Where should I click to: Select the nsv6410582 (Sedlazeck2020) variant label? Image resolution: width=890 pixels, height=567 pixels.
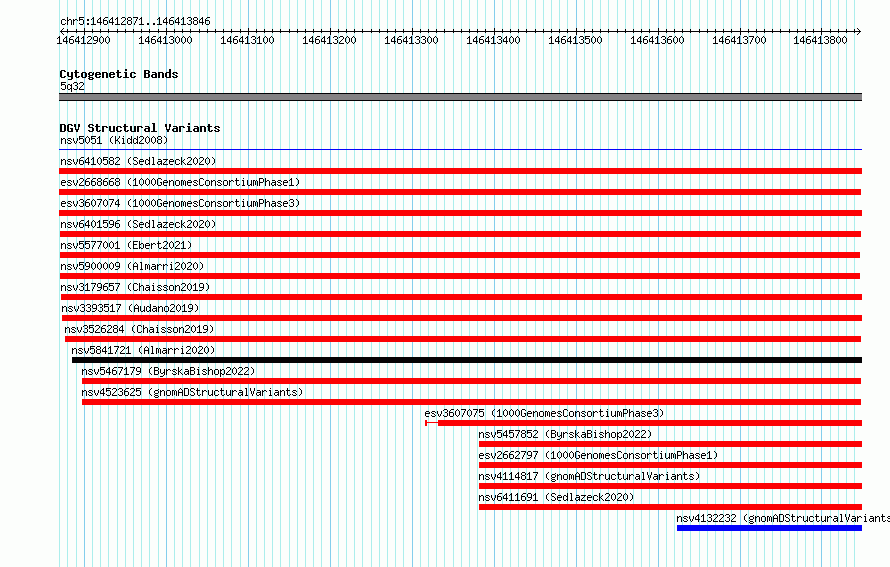pyautogui.click(x=138, y=161)
